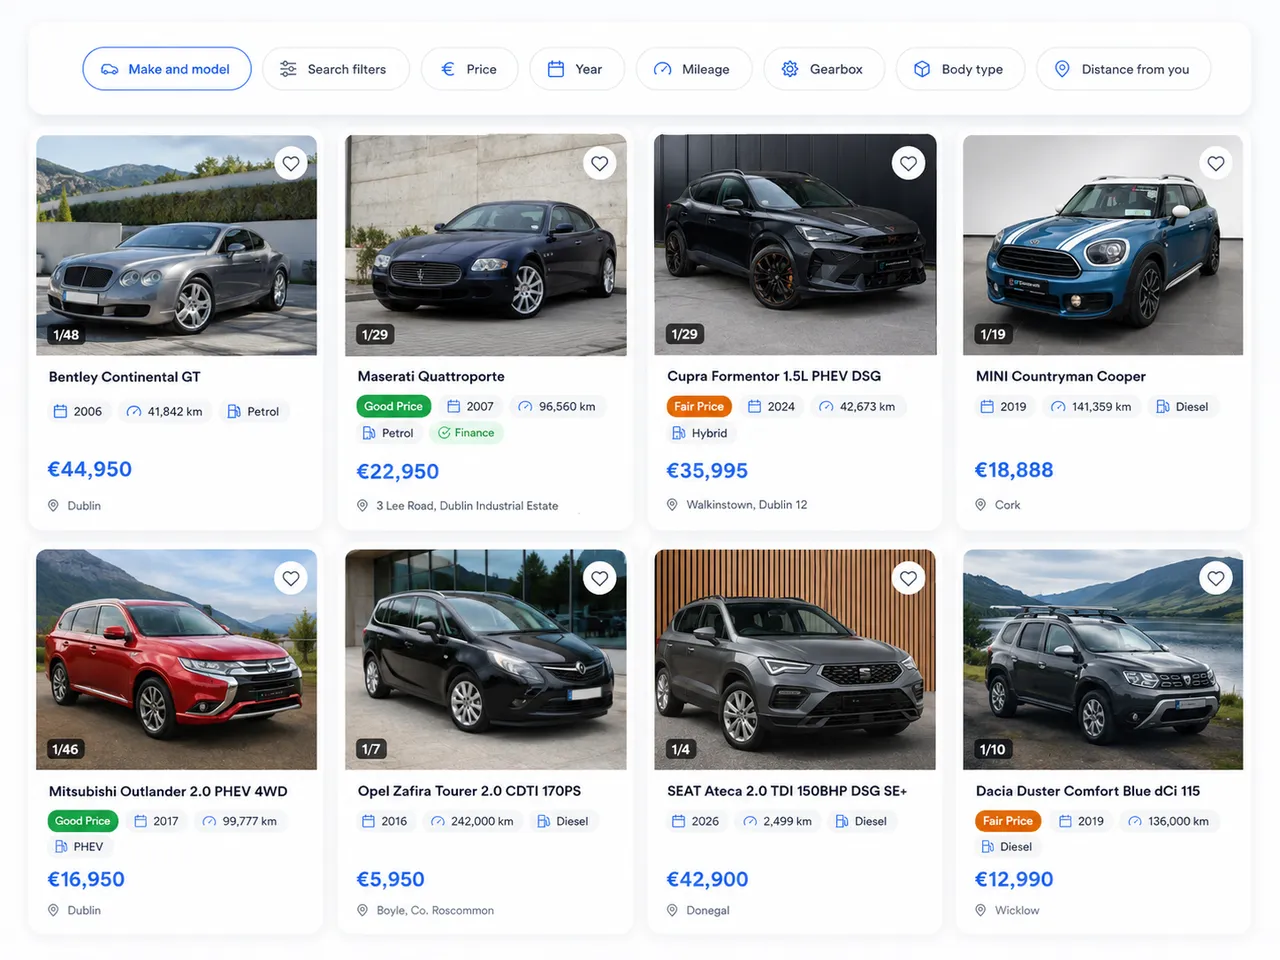Viewport: 1280px width, 960px height.
Task: Click the Good Price badge on Maserati
Action: (x=393, y=406)
